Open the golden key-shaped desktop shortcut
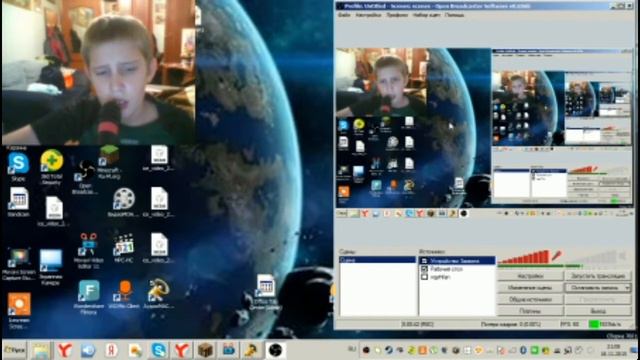Viewport: 640px width, 360px height. 158,294
